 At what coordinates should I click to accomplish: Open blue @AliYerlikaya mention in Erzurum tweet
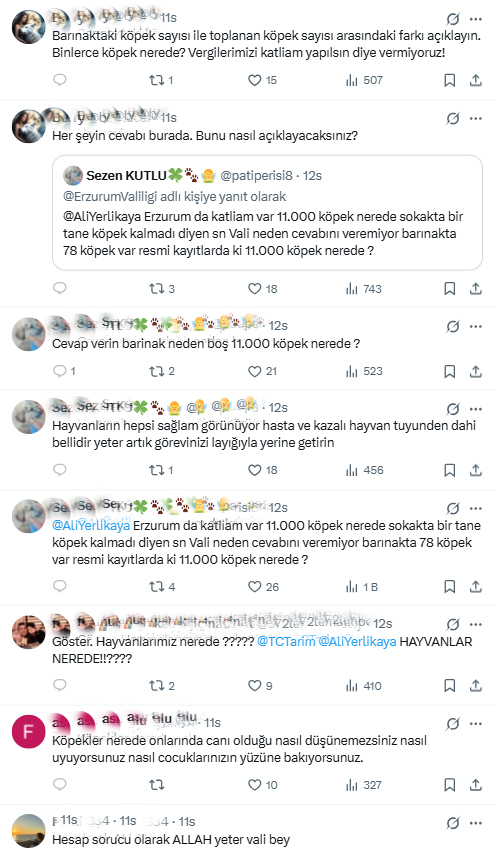tap(91, 526)
